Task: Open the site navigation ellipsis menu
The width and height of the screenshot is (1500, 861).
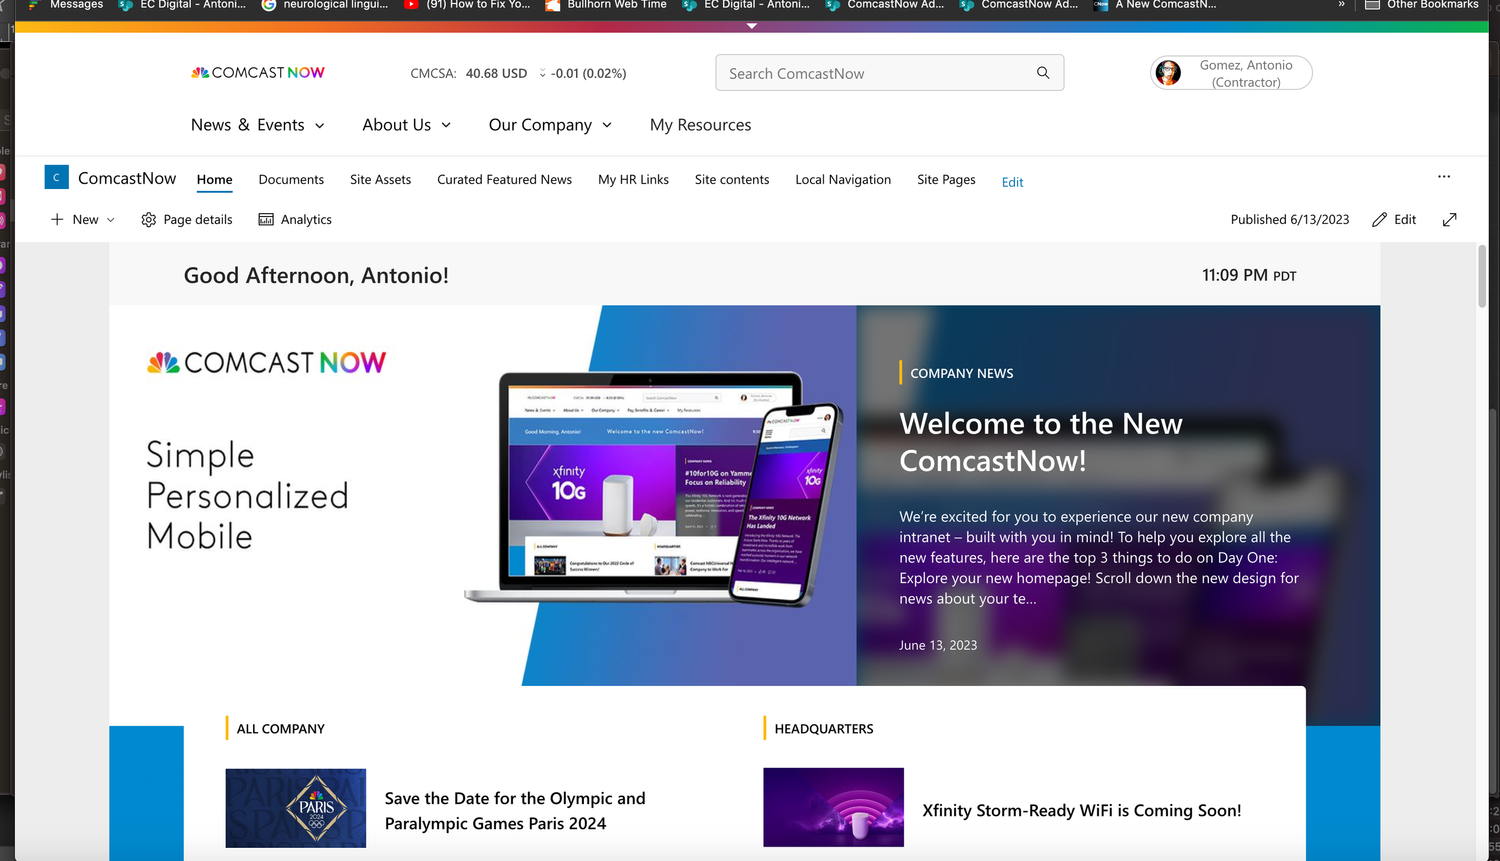Action: (x=1444, y=177)
